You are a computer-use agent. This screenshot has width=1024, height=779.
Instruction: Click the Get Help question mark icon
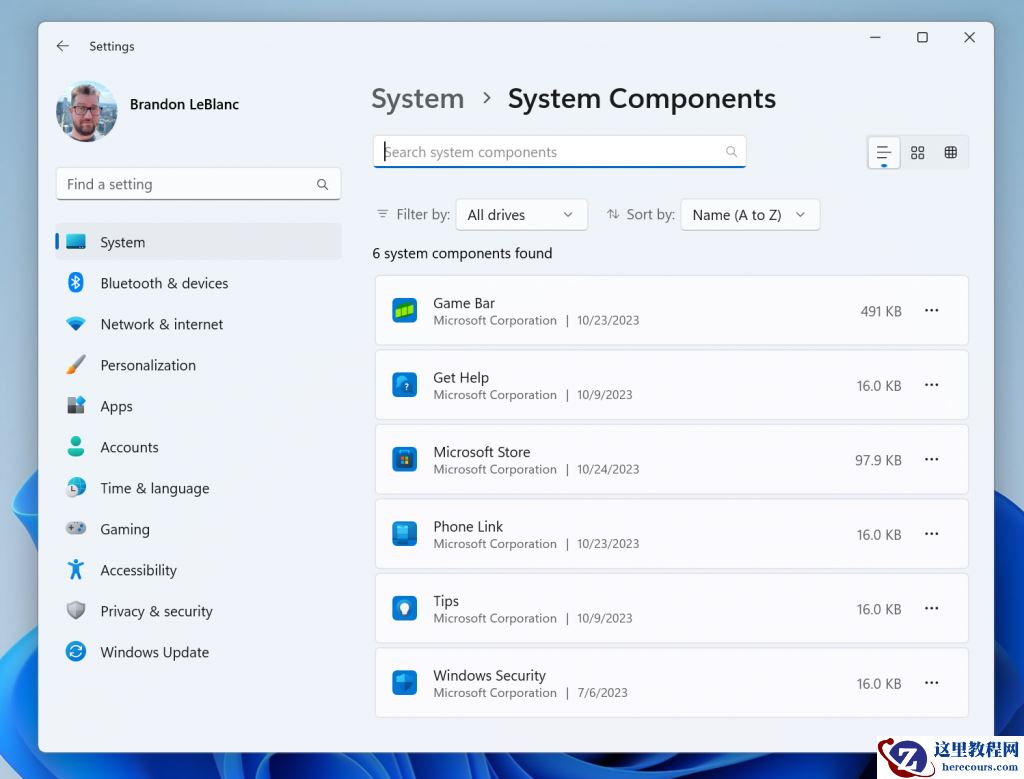404,384
